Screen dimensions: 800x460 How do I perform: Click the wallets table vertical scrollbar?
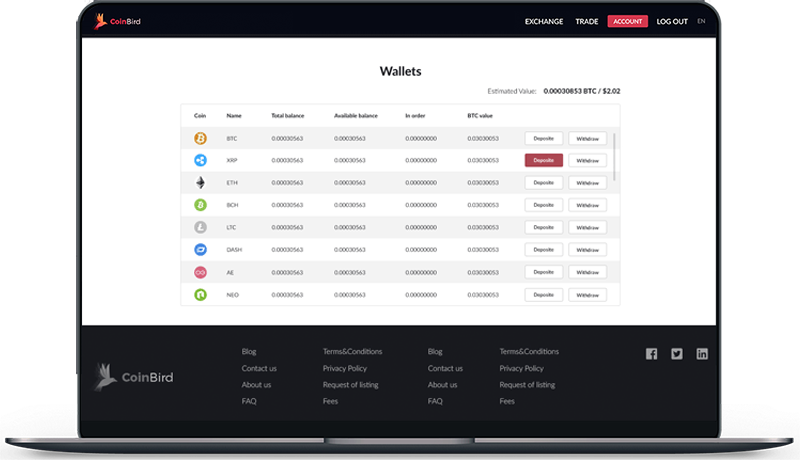point(615,157)
